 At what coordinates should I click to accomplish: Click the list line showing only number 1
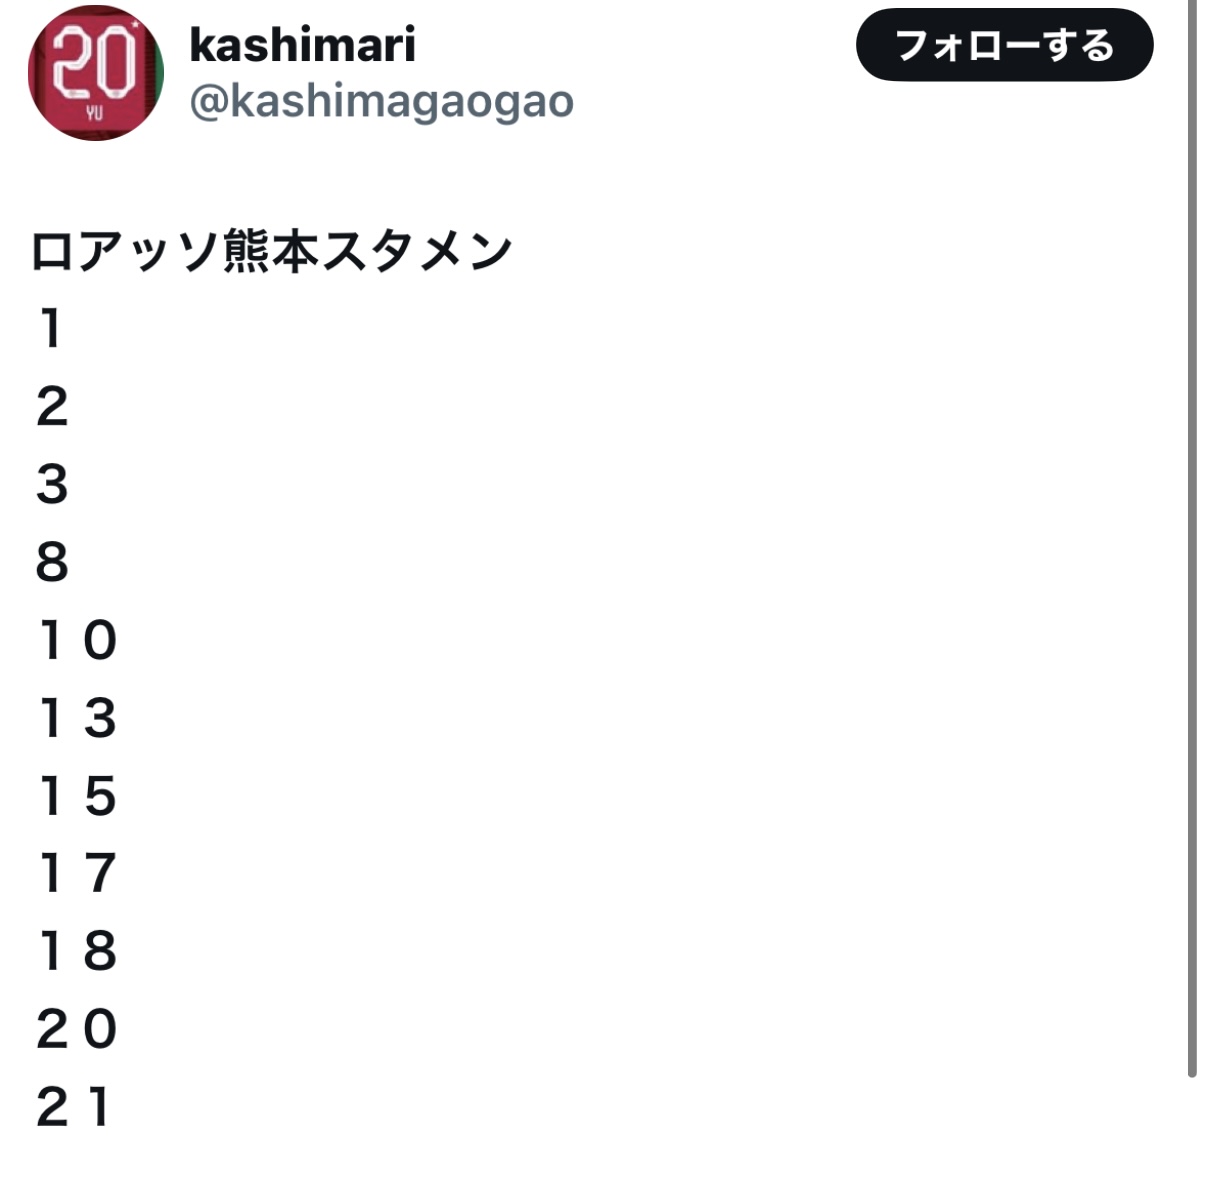tap(51, 328)
